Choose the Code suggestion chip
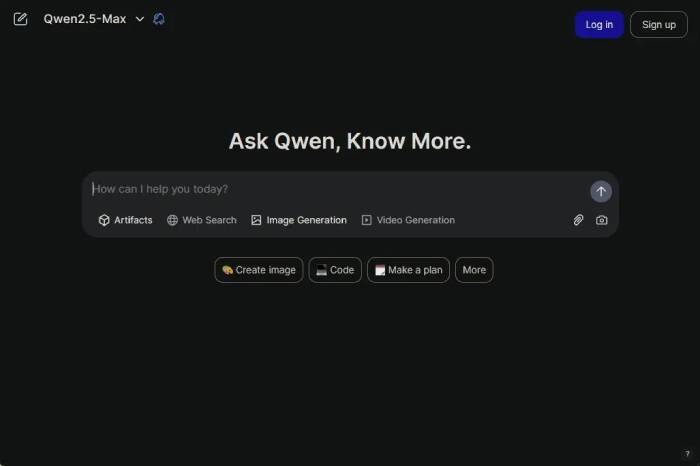Screen dimensions: 700x466 [x=335, y=270]
